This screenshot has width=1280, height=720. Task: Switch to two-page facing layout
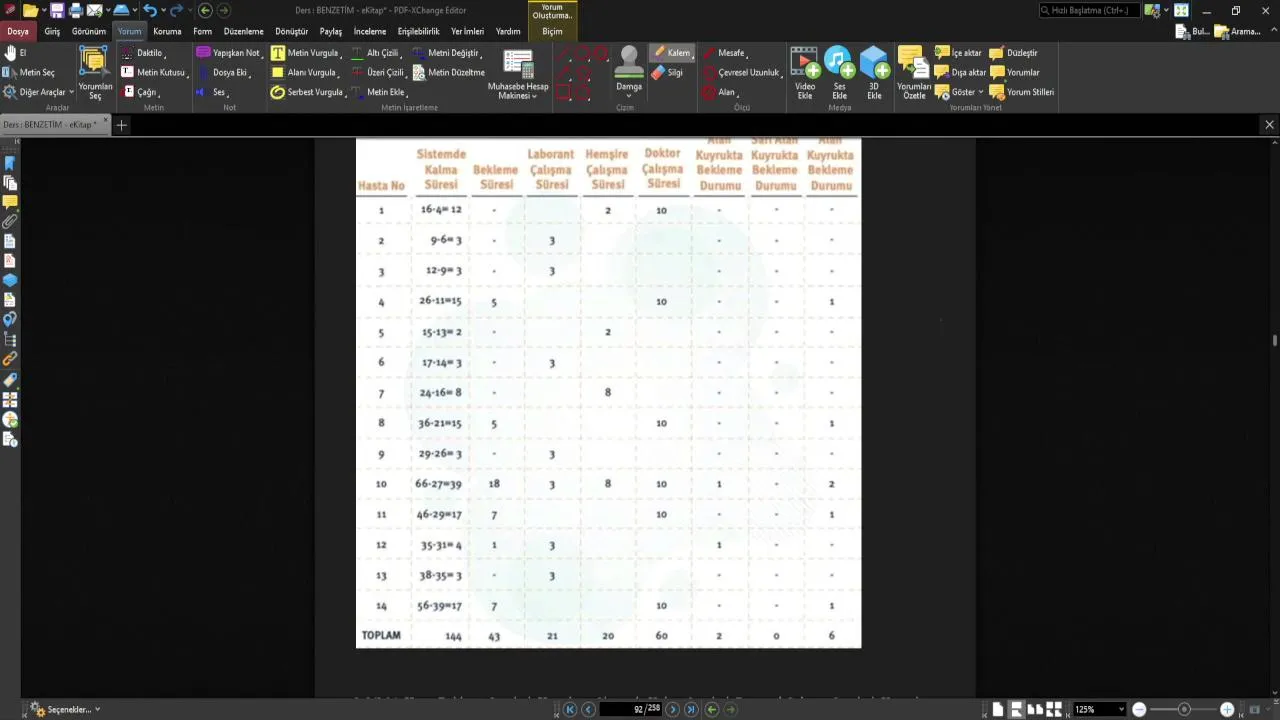(1034, 709)
